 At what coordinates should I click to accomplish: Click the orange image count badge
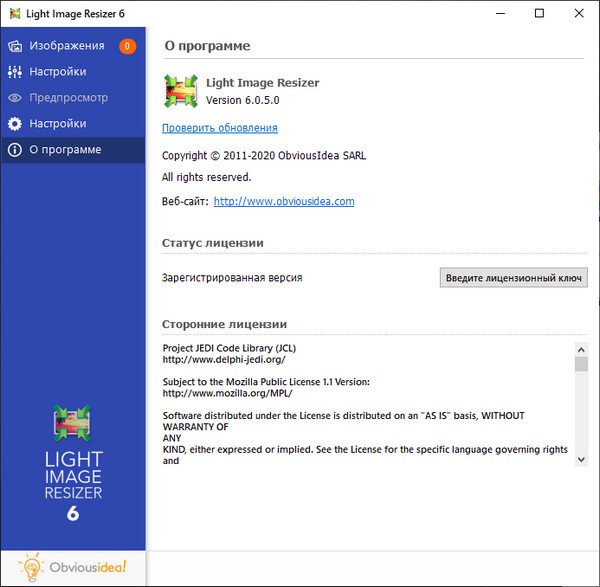coord(127,46)
